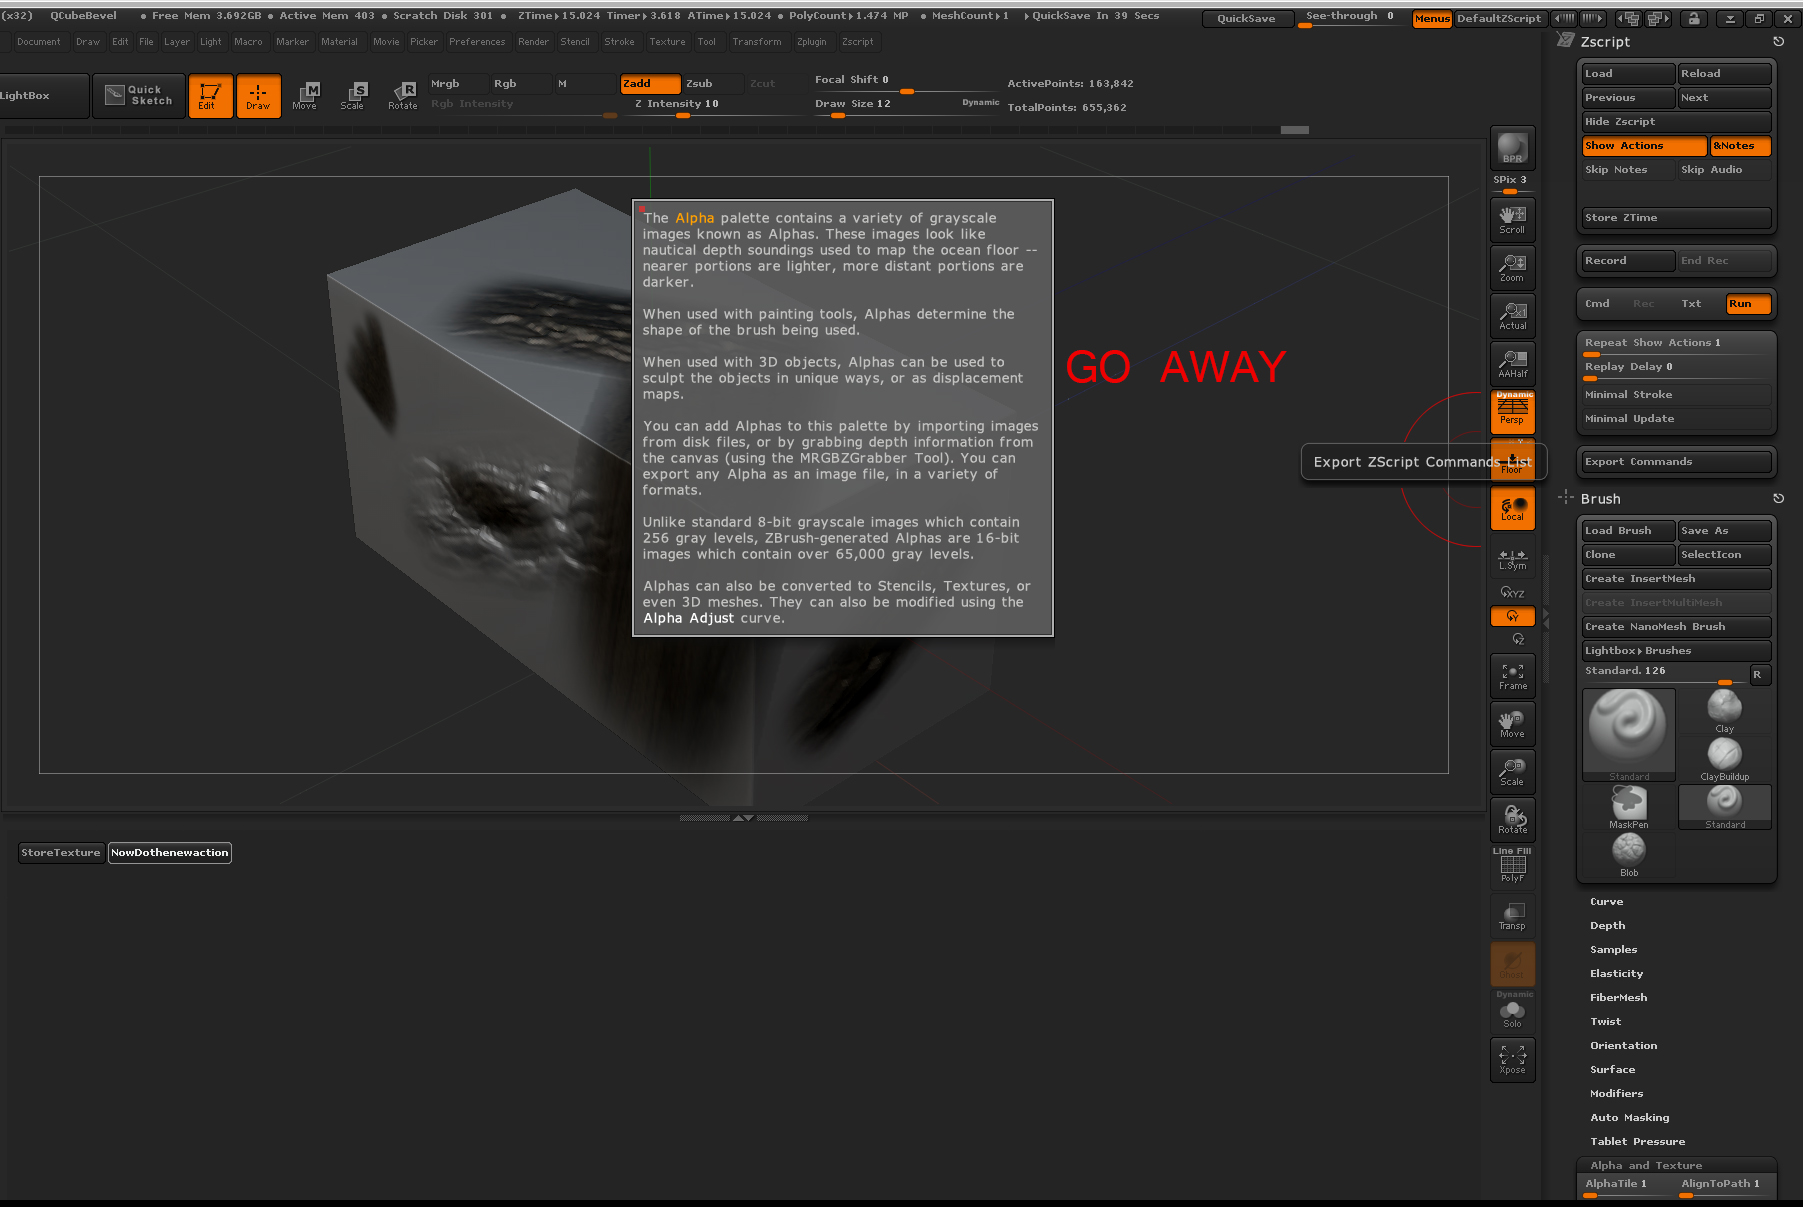Viewport: 1803px width, 1207px height.
Task: Expand the Curve brush section
Action: click(1606, 902)
